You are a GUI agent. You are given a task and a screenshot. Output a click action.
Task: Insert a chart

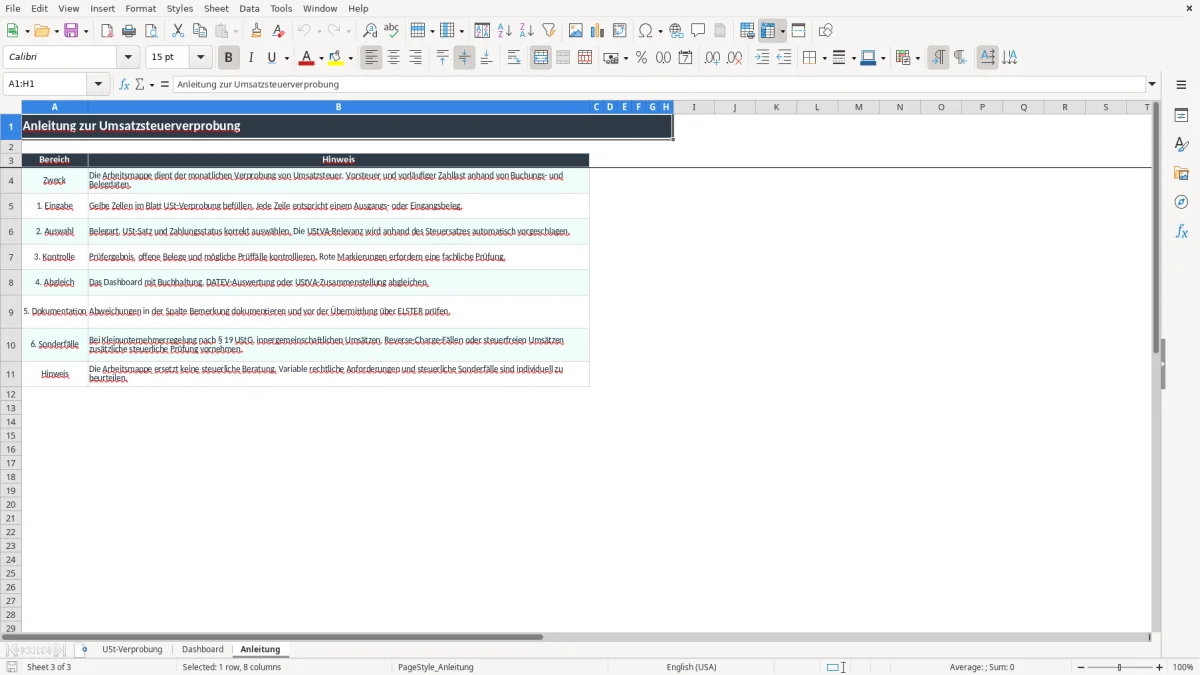[x=598, y=31]
